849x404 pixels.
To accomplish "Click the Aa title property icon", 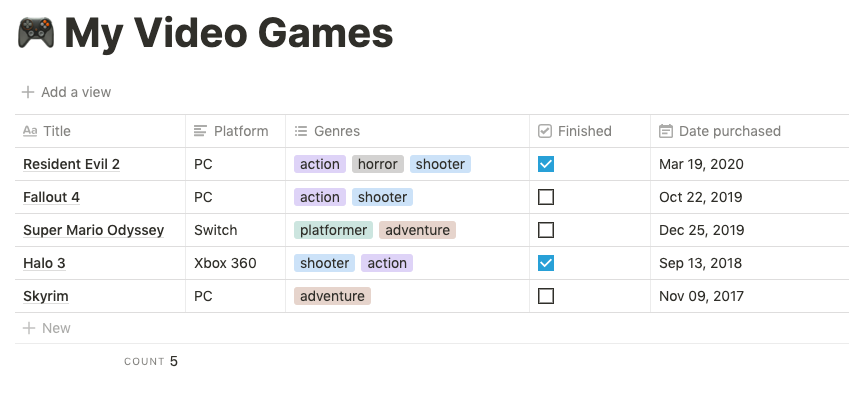I will [x=30, y=131].
